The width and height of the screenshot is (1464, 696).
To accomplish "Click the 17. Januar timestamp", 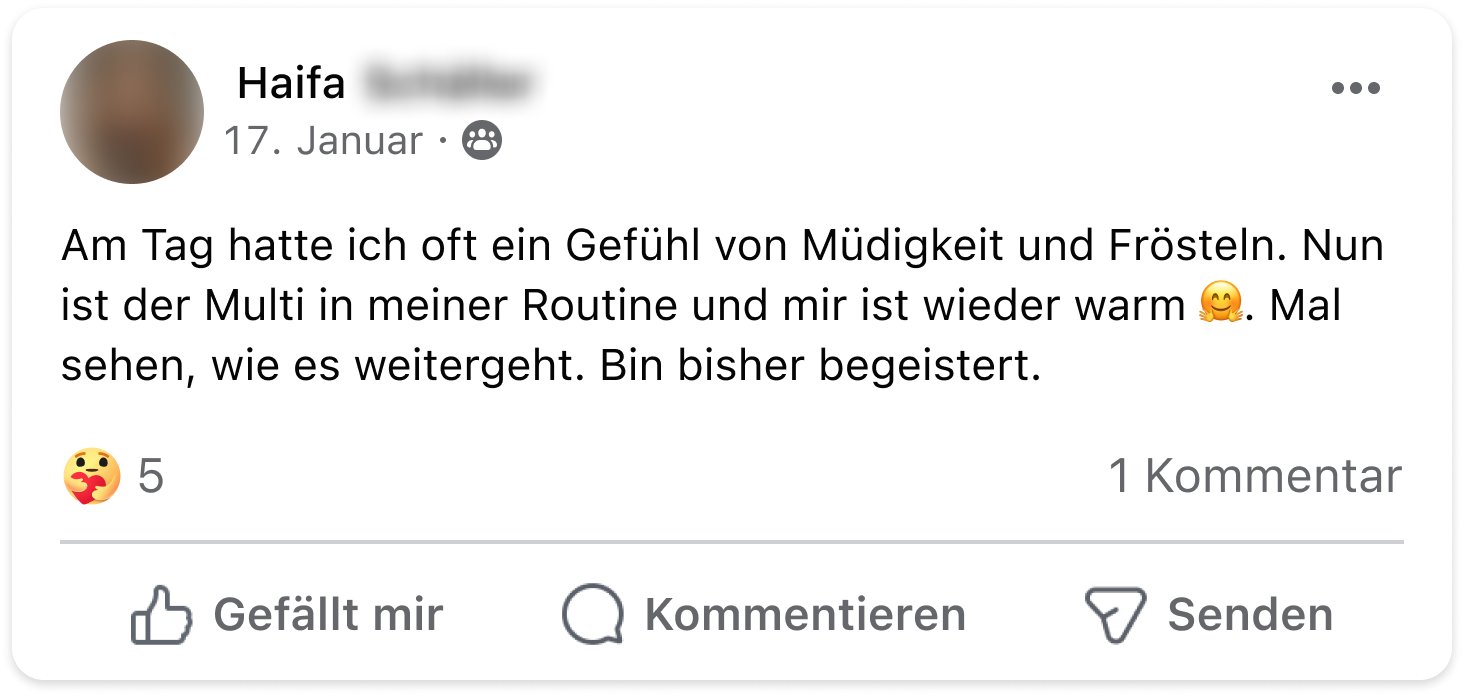I will point(323,141).
